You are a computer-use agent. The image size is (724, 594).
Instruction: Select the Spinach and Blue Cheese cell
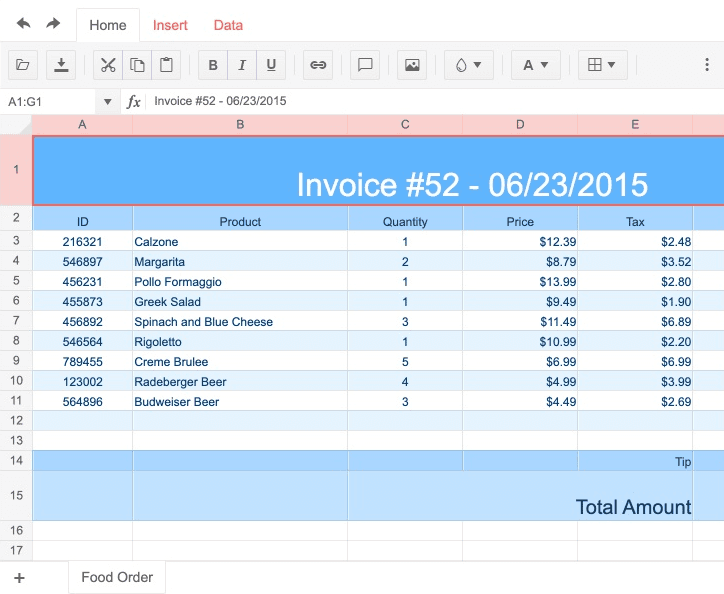point(240,321)
